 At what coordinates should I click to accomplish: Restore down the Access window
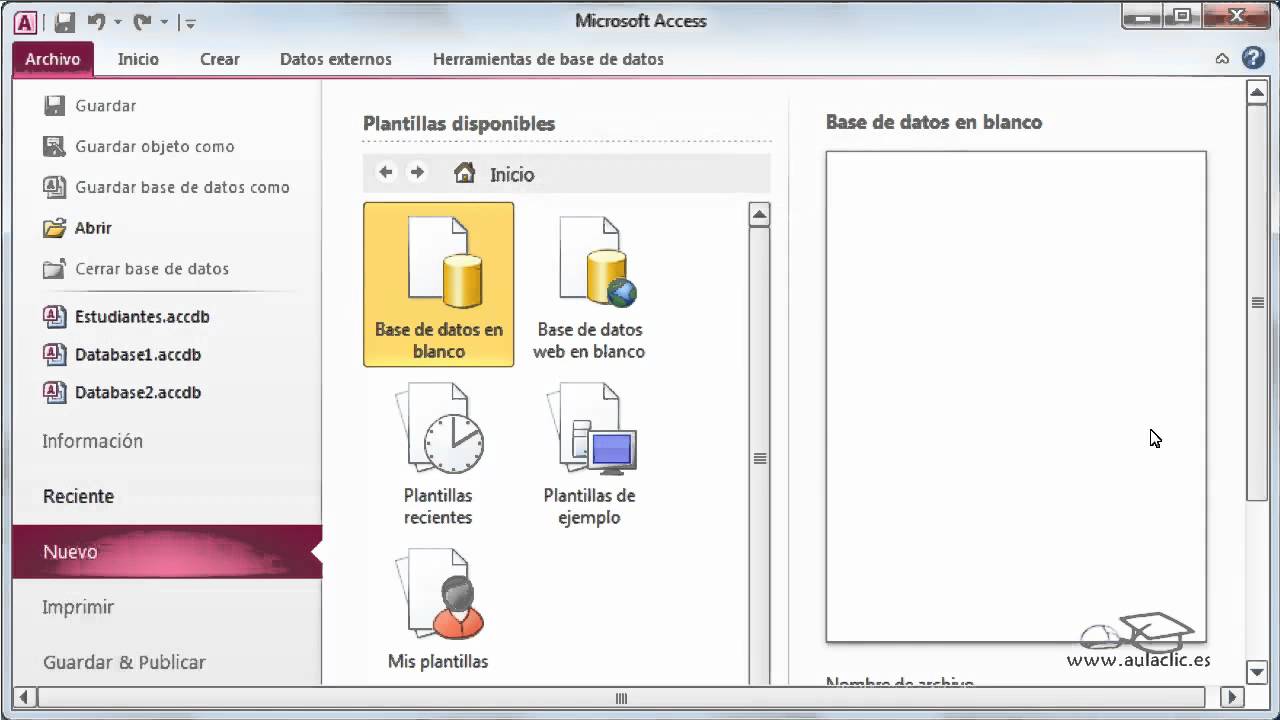(x=1184, y=17)
